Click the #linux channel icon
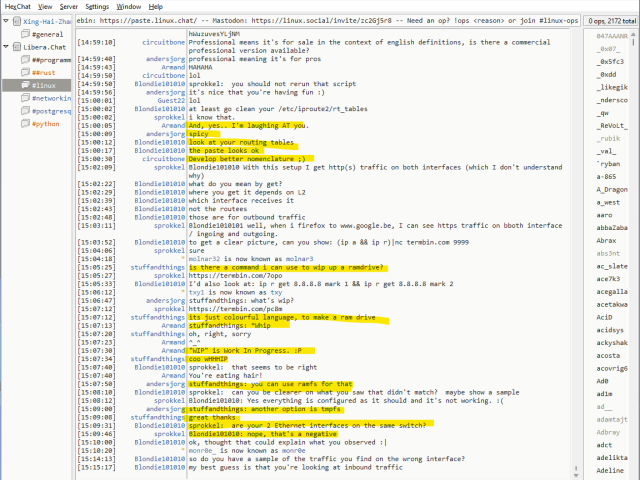This screenshot has width=640, height=480. (24, 86)
